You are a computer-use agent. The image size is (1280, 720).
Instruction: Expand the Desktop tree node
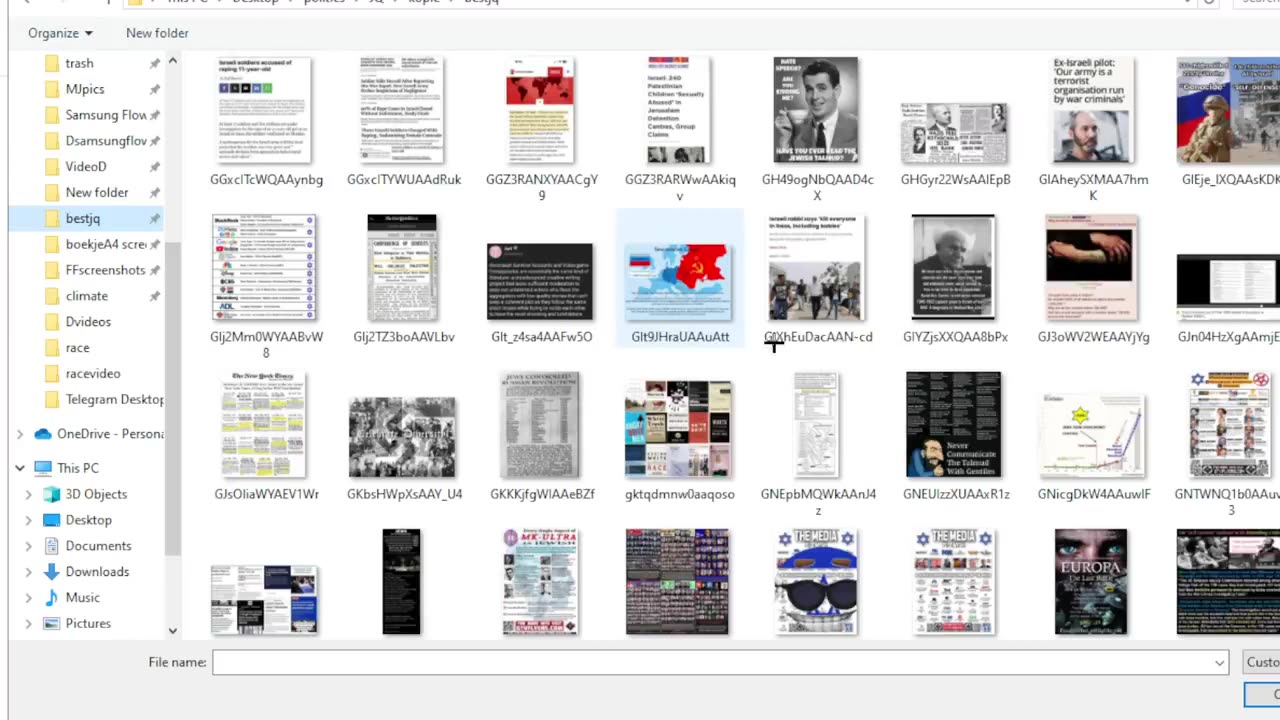pyautogui.click(x=29, y=520)
